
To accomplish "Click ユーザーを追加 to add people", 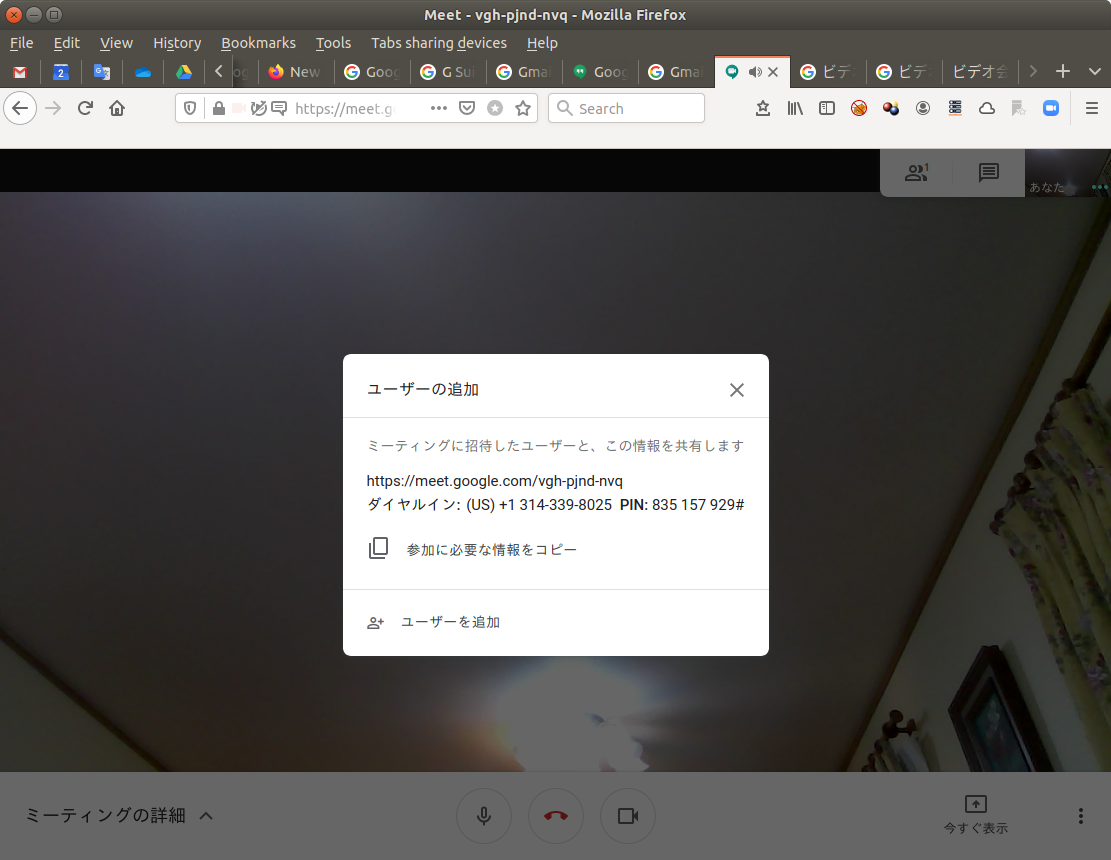I will [450, 622].
